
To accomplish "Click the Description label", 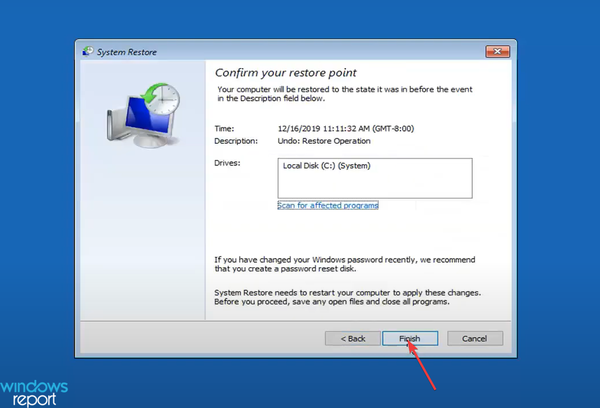I will pyautogui.click(x=236, y=140).
